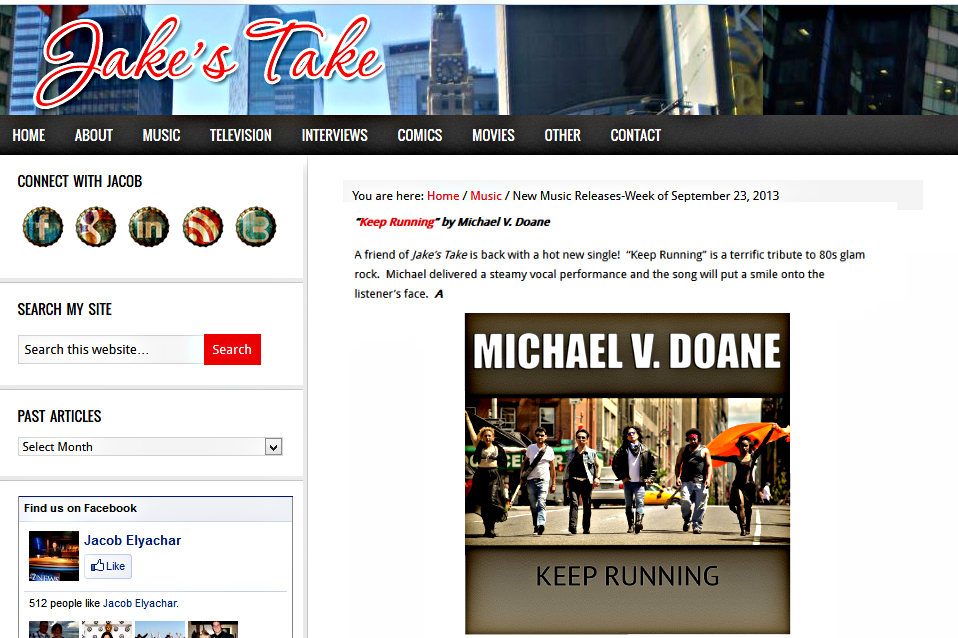Open the TELEVISION menu item
This screenshot has width=958, height=638.
coord(241,135)
